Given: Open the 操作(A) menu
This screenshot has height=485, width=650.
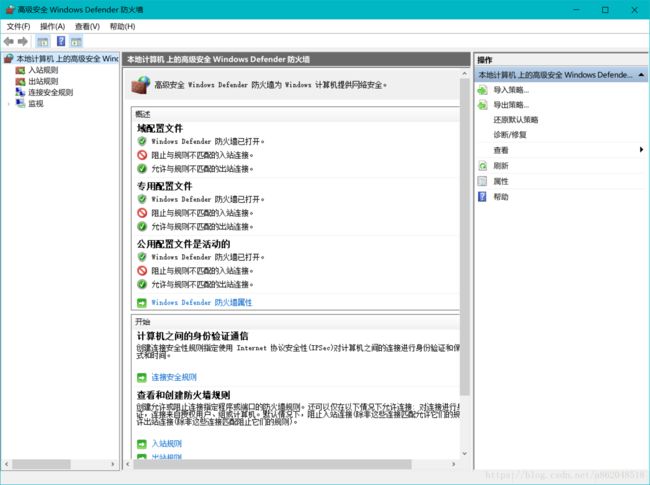Looking at the screenshot, I should pyautogui.click(x=53, y=27).
